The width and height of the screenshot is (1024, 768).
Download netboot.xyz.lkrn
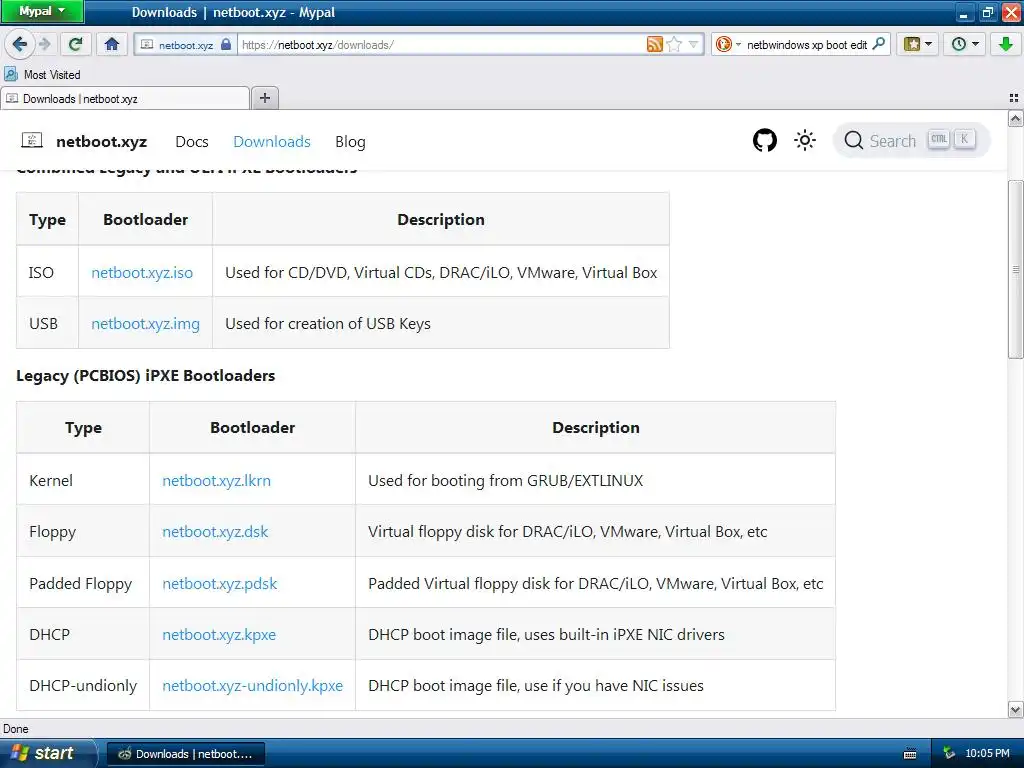216,481
